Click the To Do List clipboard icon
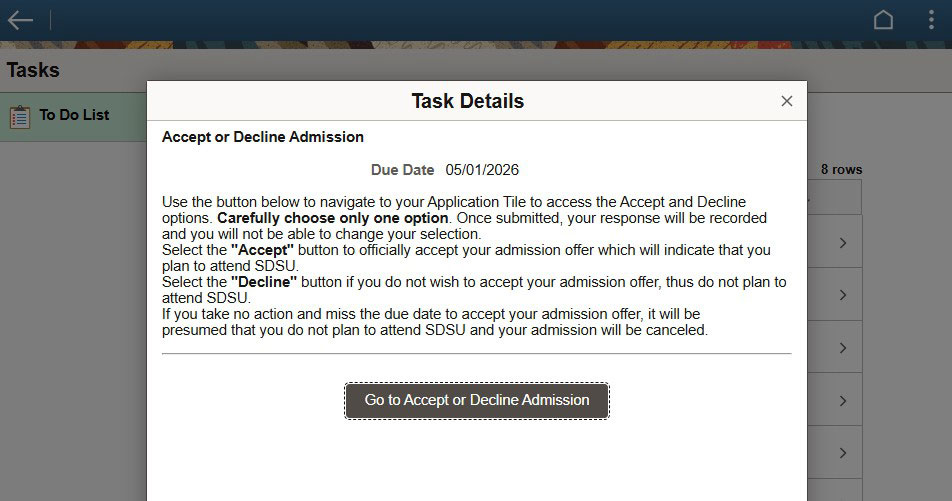952x501 pixels. (x=20, y=116)
